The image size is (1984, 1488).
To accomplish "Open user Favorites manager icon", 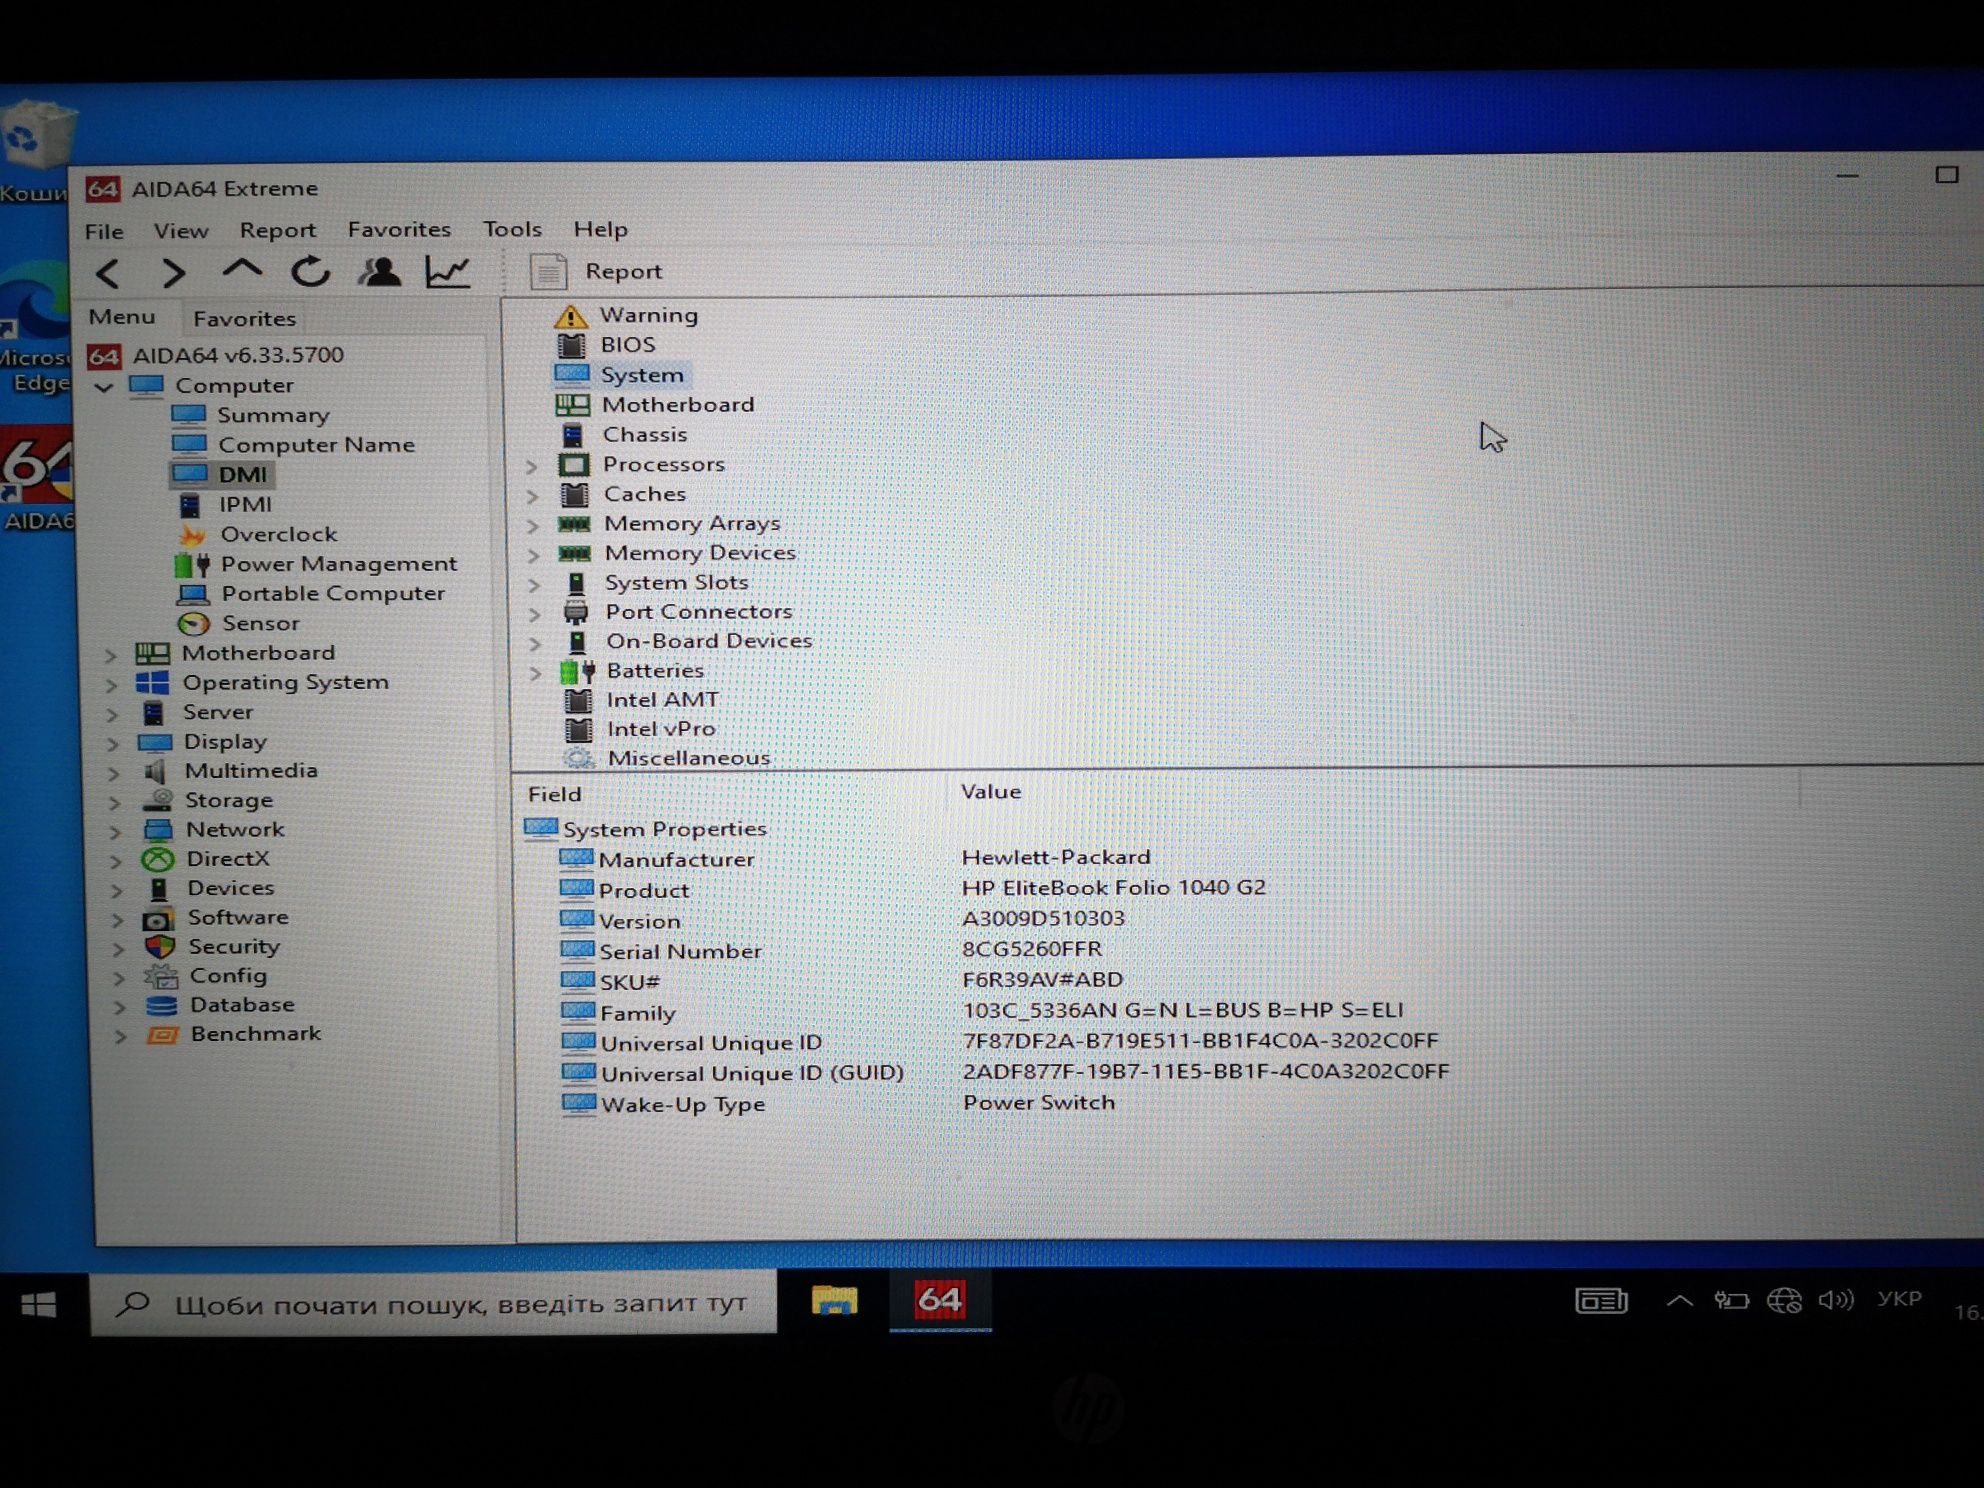I will pos(379,271).
